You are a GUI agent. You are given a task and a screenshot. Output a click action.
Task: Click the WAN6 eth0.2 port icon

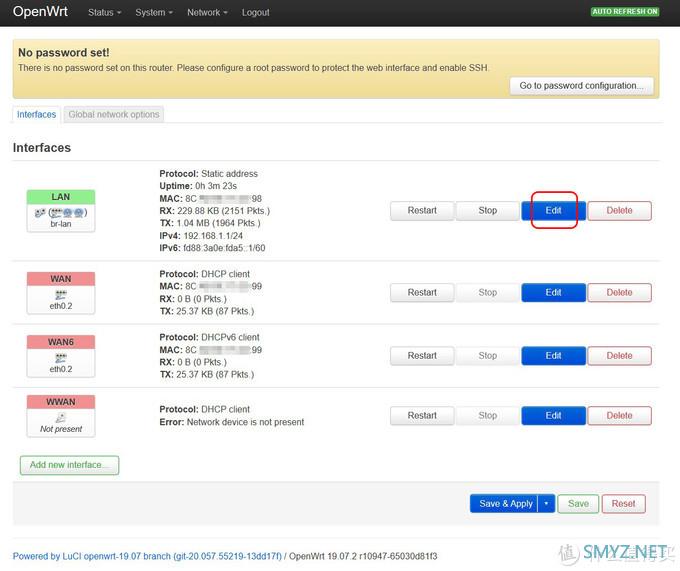pos(61,358)
